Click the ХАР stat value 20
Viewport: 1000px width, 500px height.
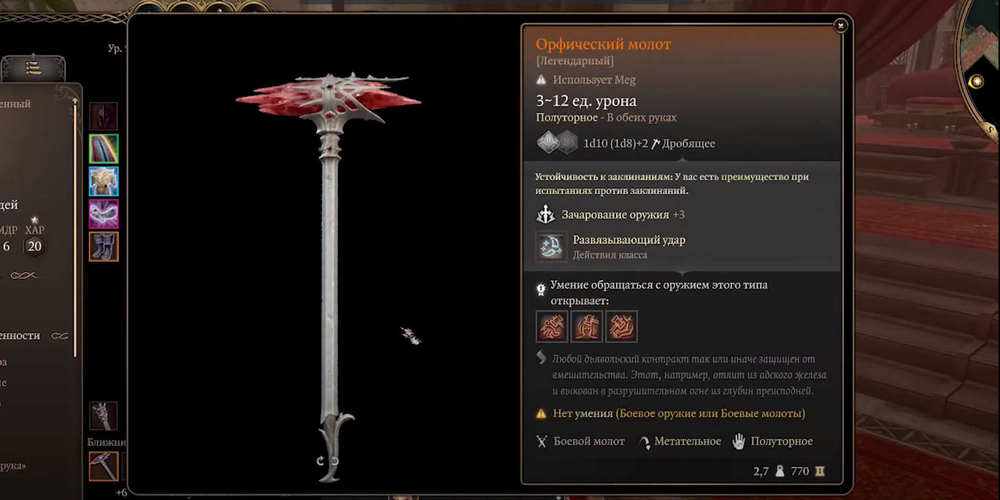point(34,246)
